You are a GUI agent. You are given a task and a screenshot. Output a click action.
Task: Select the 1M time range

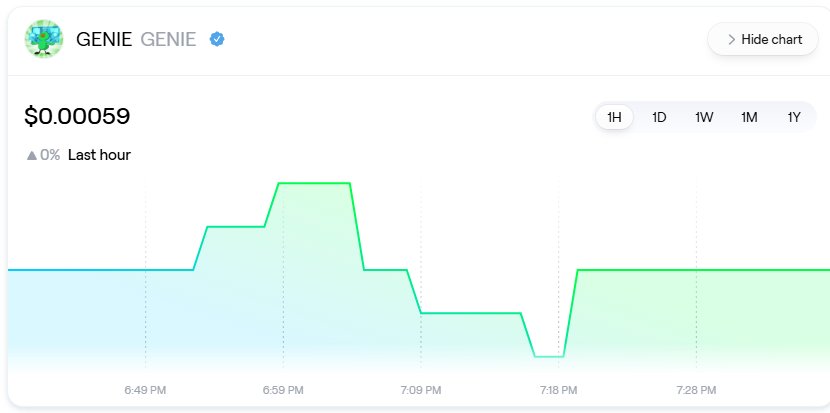pos(749,117)
